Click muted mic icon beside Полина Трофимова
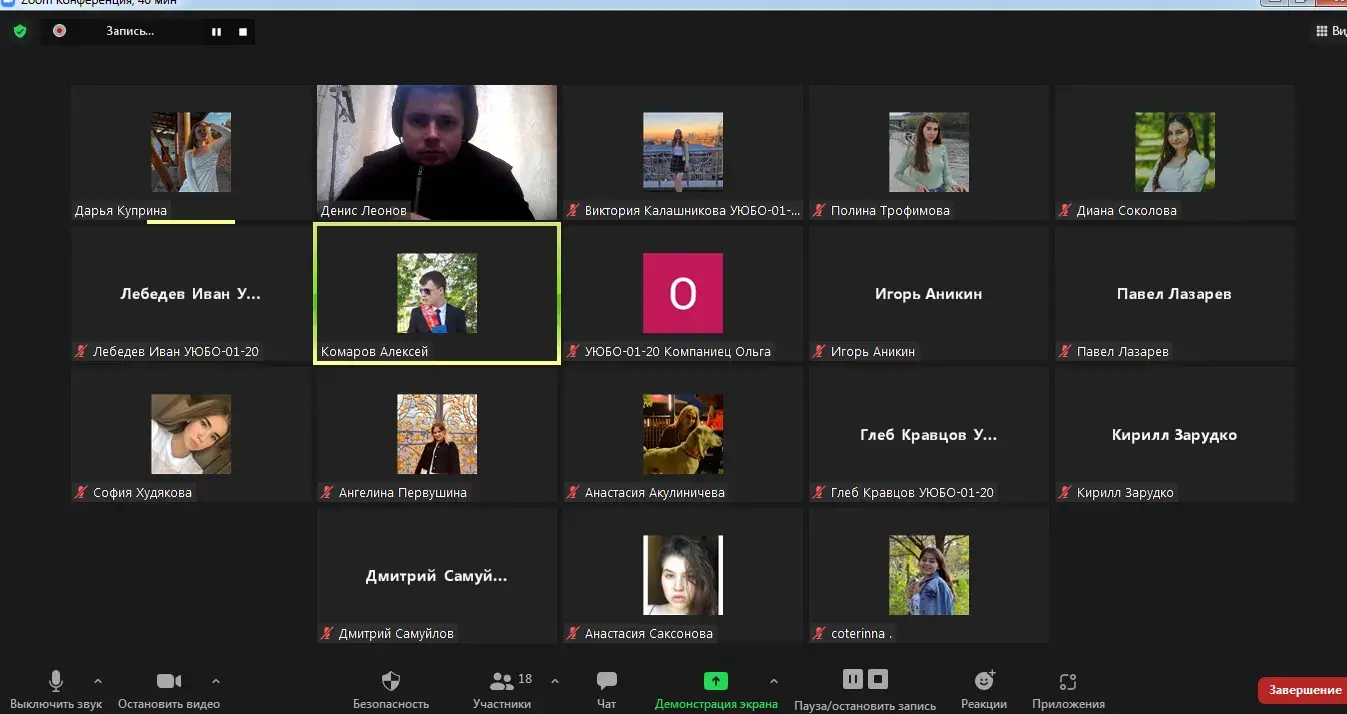1347x714 pixels. 820,211
